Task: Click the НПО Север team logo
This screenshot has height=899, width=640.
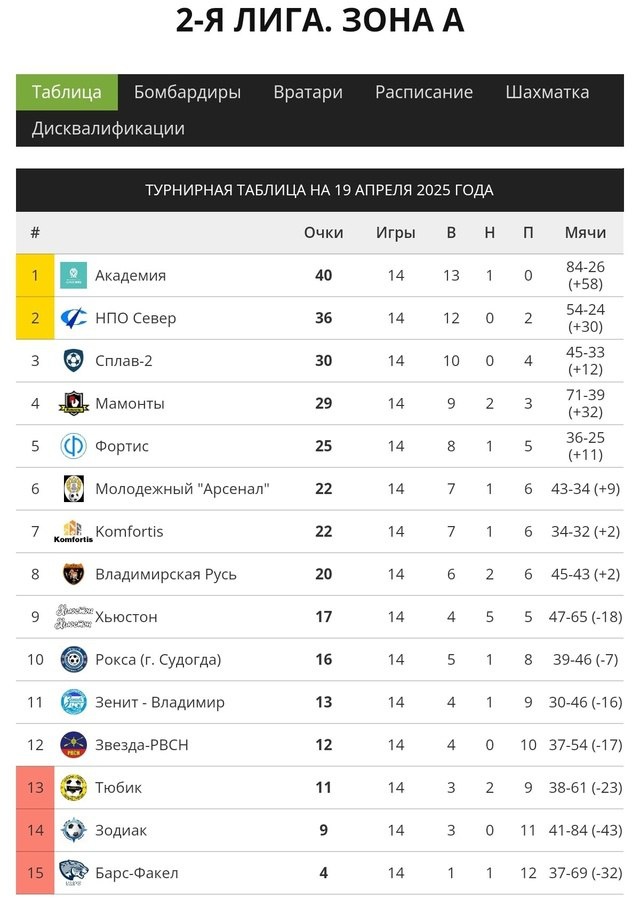Action: click(x=73, y=318)
